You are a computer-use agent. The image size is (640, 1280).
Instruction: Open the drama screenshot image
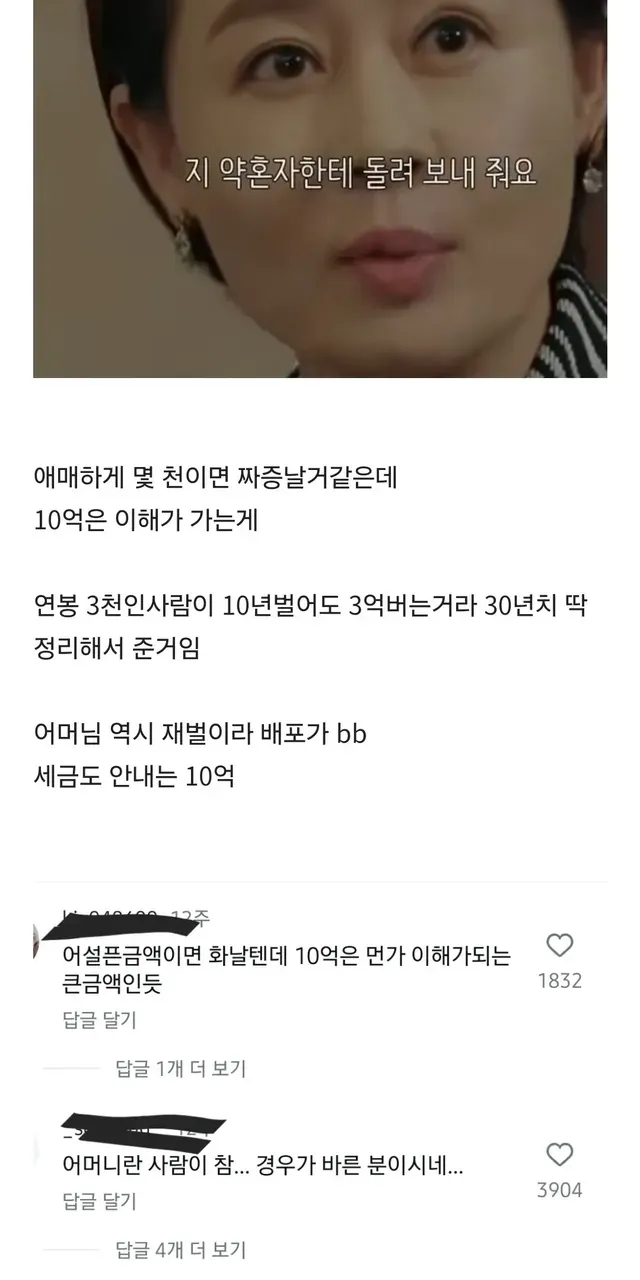pos(320,189)
